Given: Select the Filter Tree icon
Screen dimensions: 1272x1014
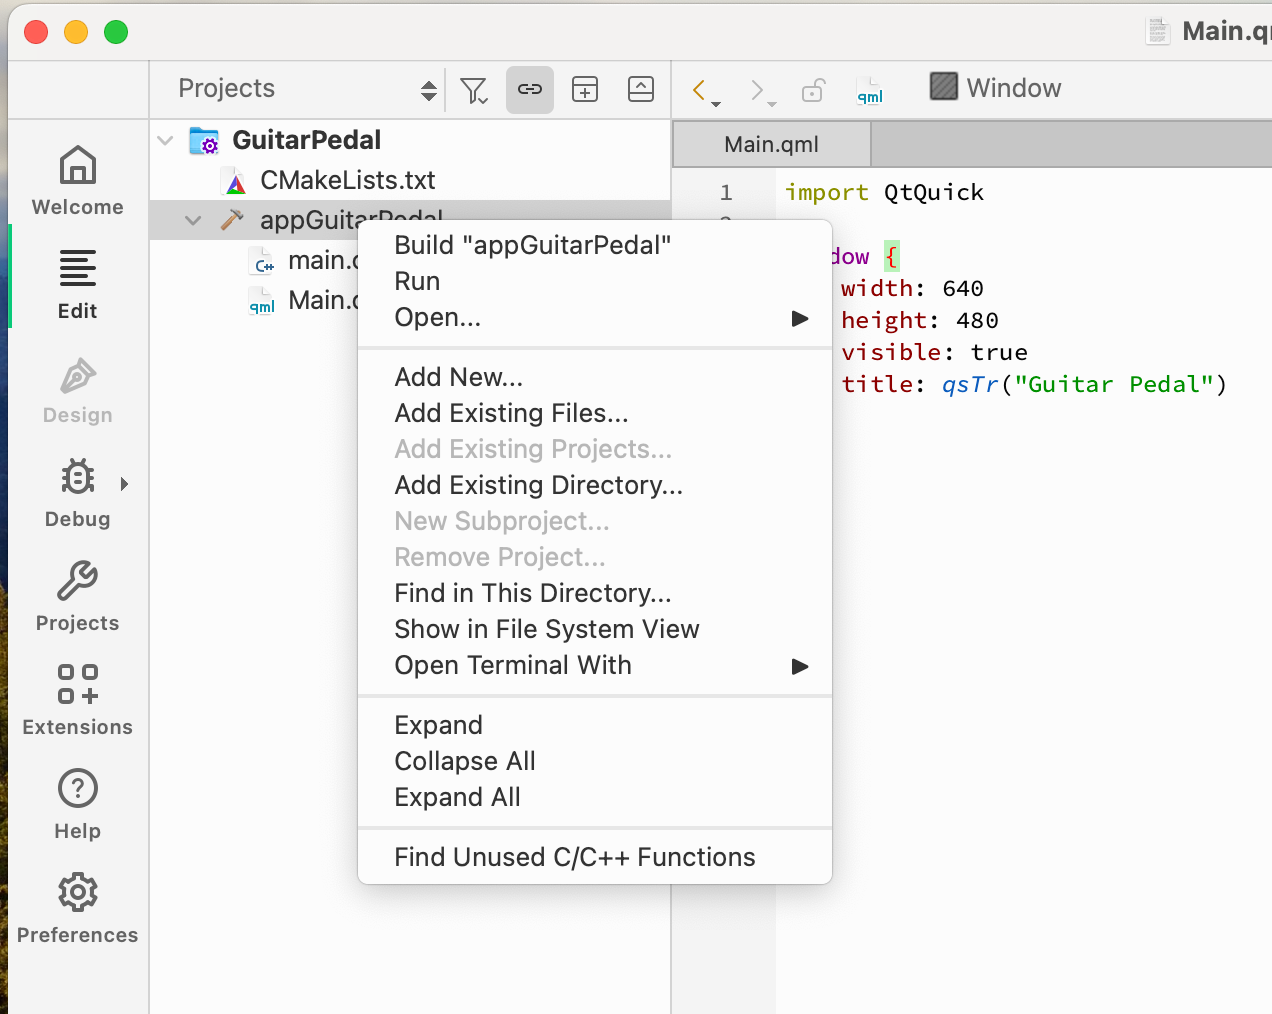Looking at the screenshot, I should [x=473, y=89].
